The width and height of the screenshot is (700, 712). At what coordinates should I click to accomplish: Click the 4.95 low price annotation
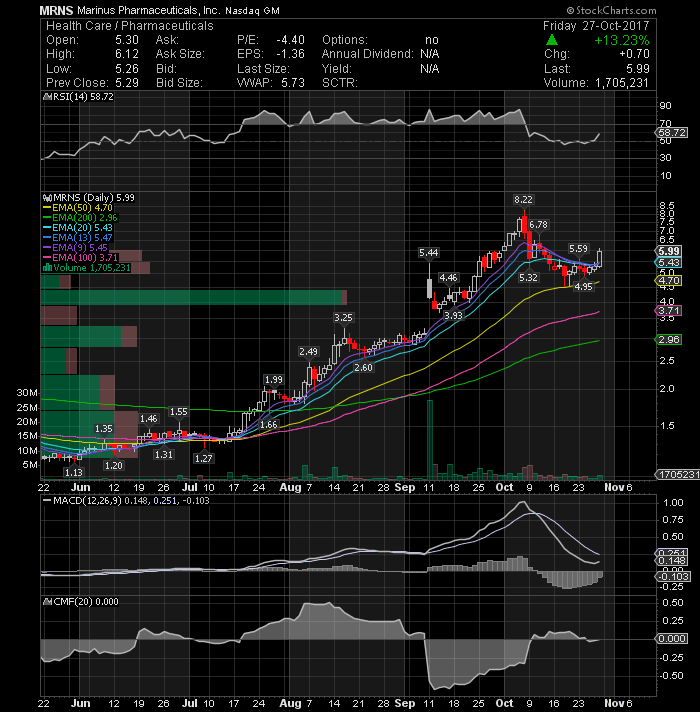pos(583,287)
